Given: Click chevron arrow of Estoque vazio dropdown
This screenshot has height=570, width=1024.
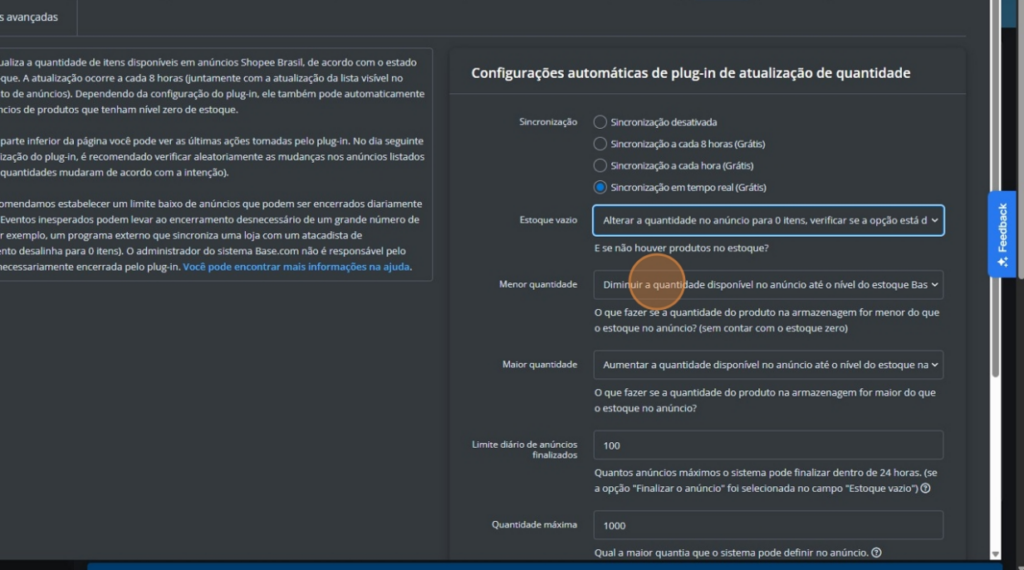Looking at the screenshot, I should [934, 221].
